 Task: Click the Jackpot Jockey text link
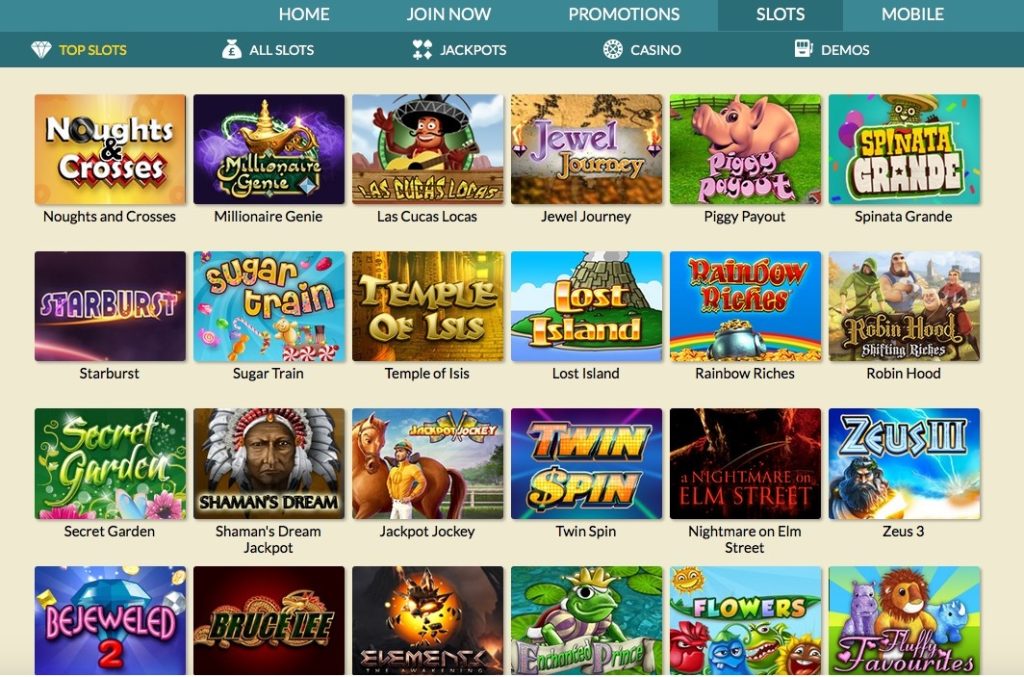(x=427, y=531)
